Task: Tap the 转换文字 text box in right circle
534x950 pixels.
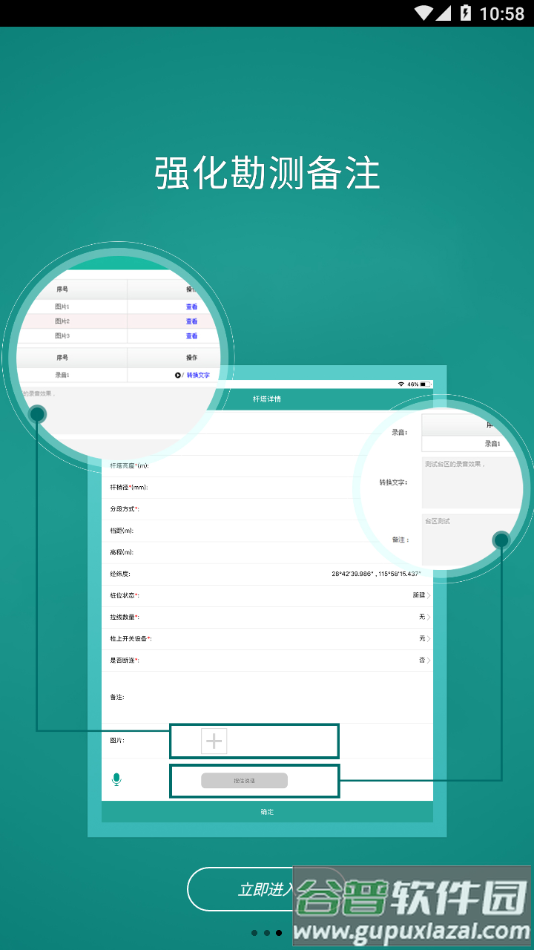Action: [x=472, y=483]
